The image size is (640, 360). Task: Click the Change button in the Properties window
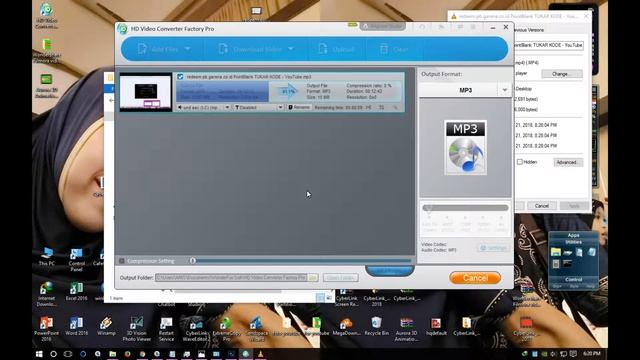[562, 74]
